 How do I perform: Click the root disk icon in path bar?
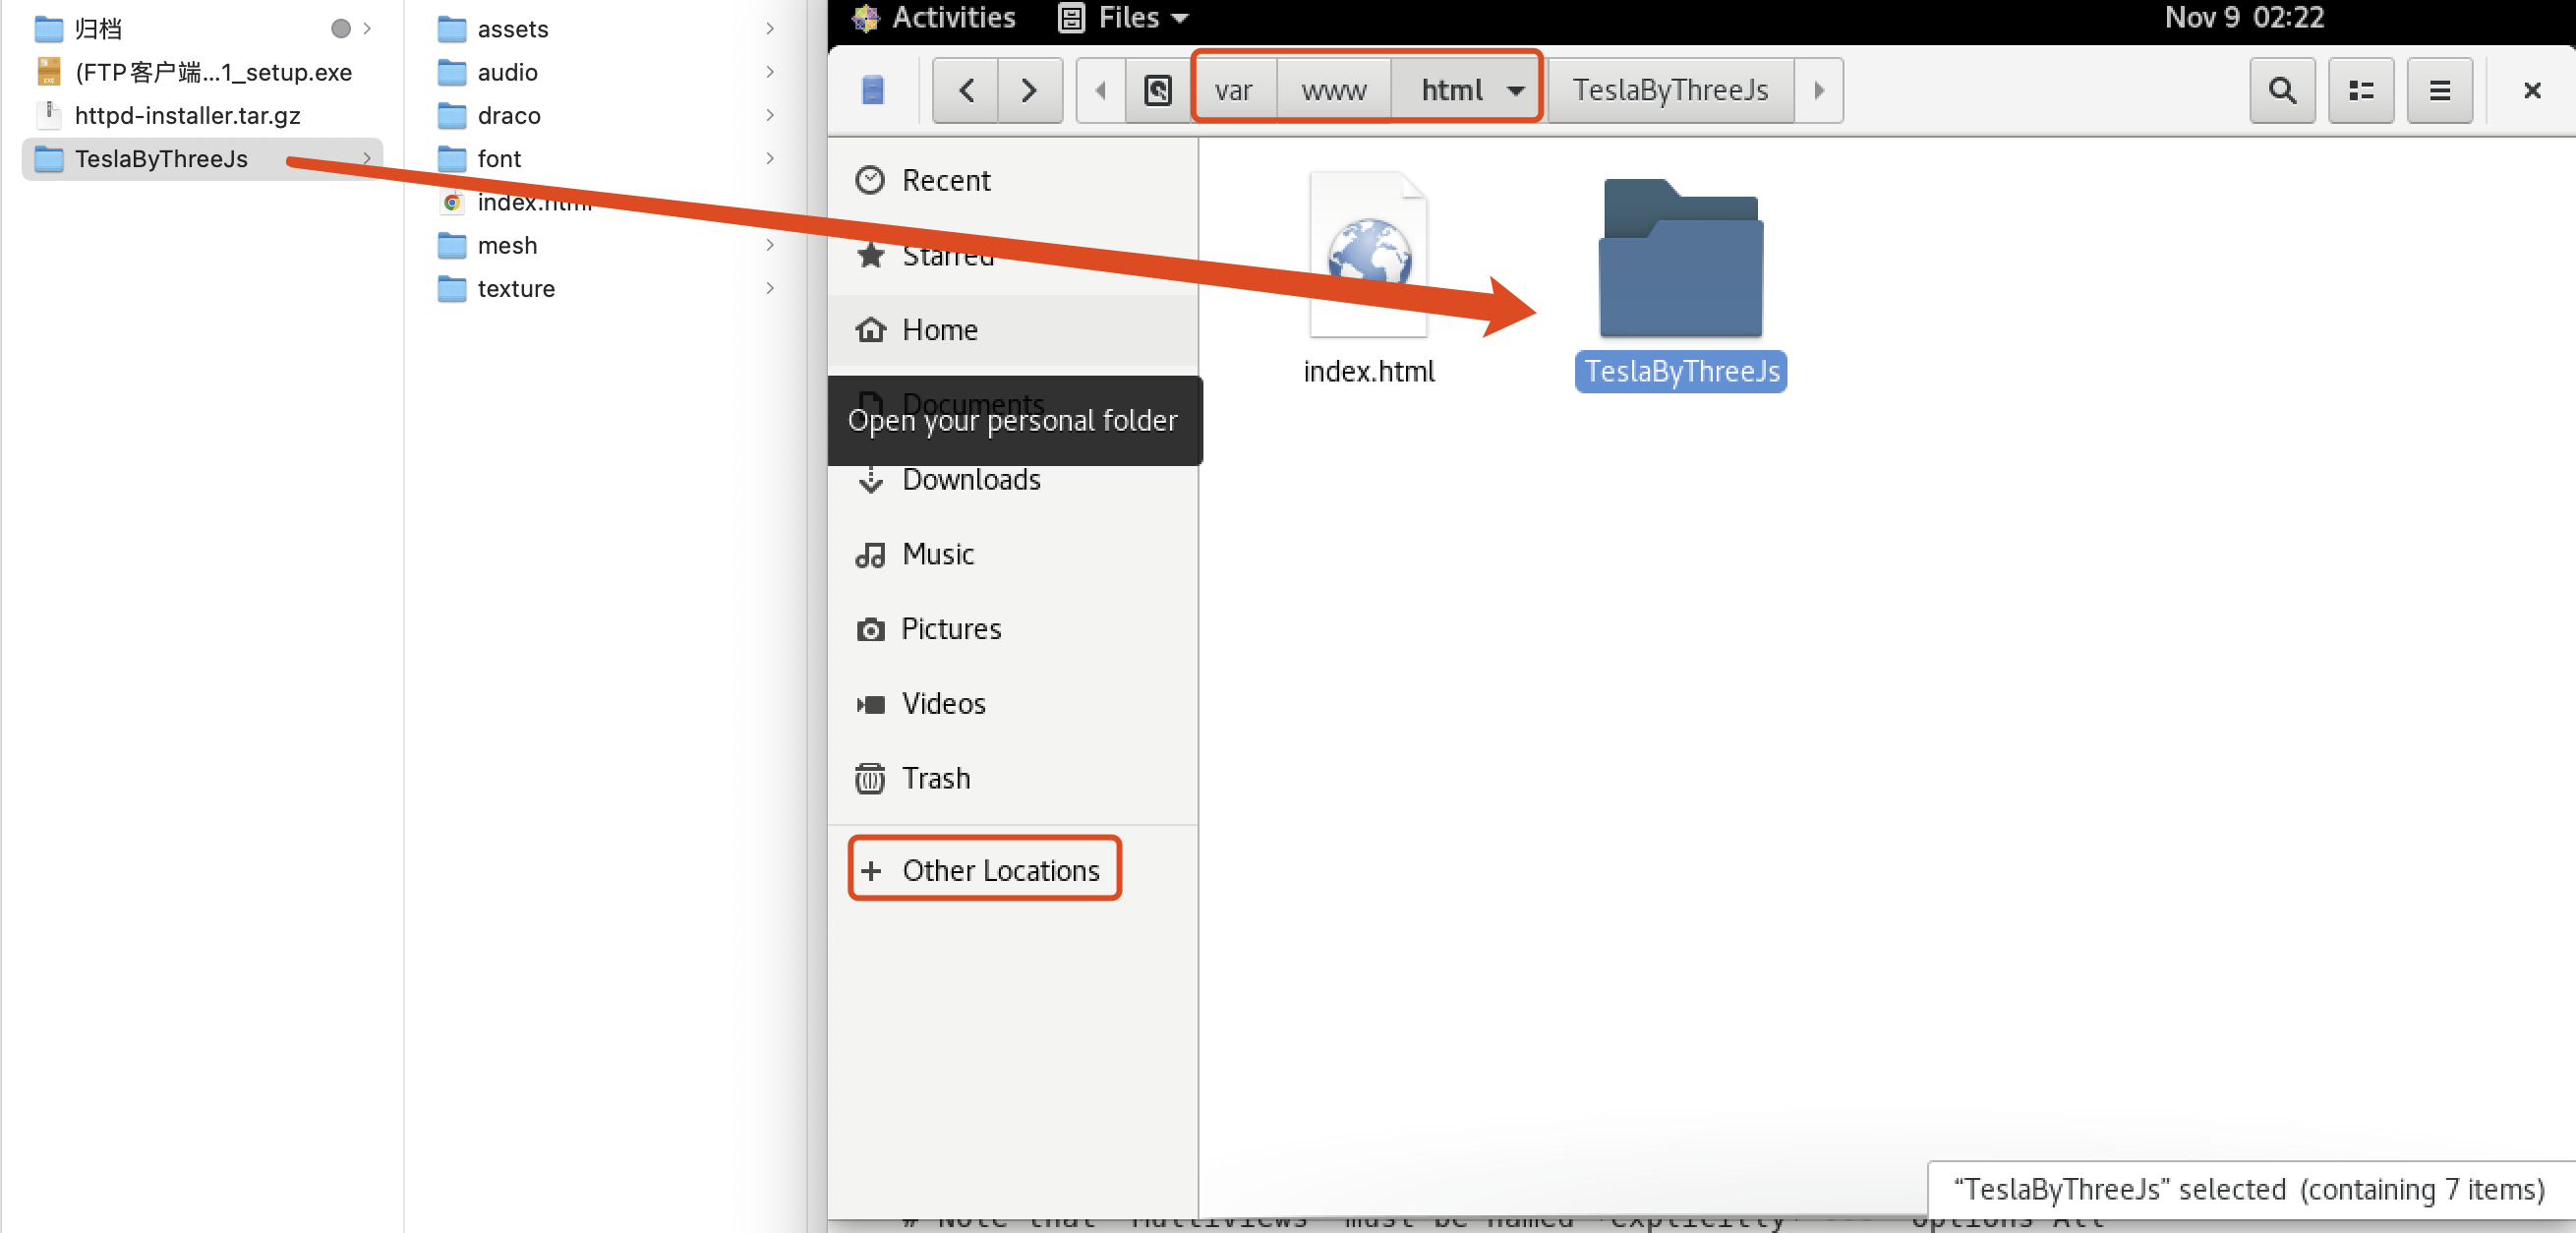pyautogui.click(x=1157, y=90)
